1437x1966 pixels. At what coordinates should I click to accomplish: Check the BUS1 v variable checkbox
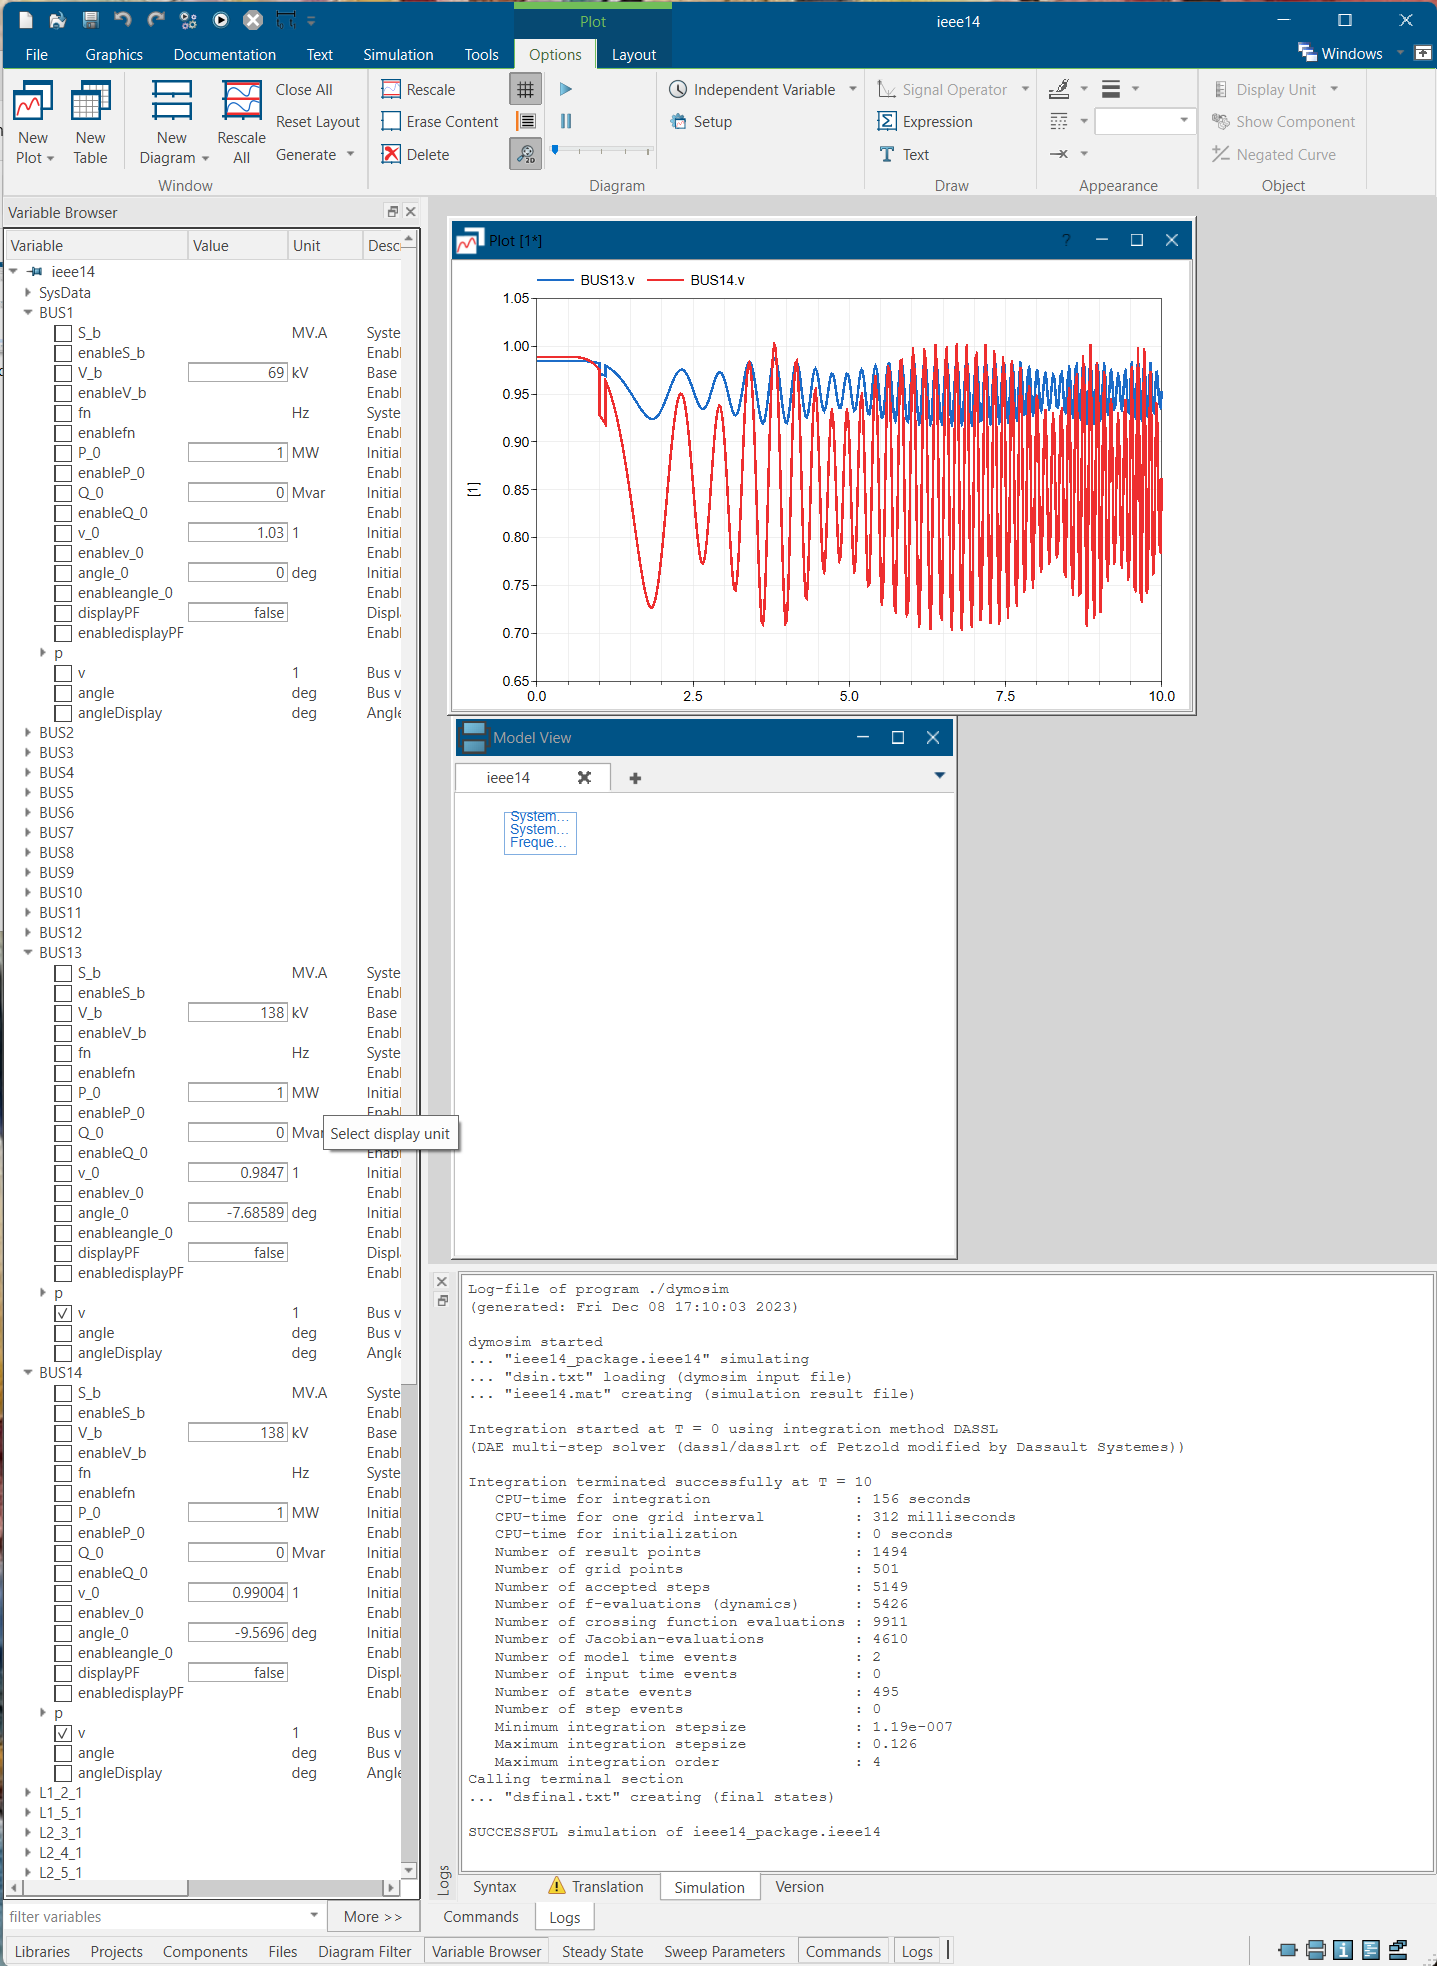pos(63,673)
